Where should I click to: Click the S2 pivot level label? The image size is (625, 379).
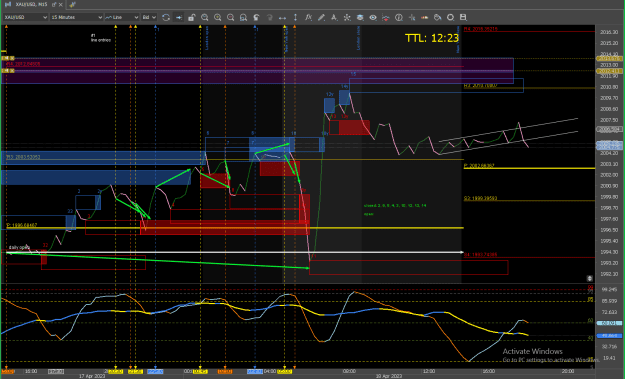point(480,198)
